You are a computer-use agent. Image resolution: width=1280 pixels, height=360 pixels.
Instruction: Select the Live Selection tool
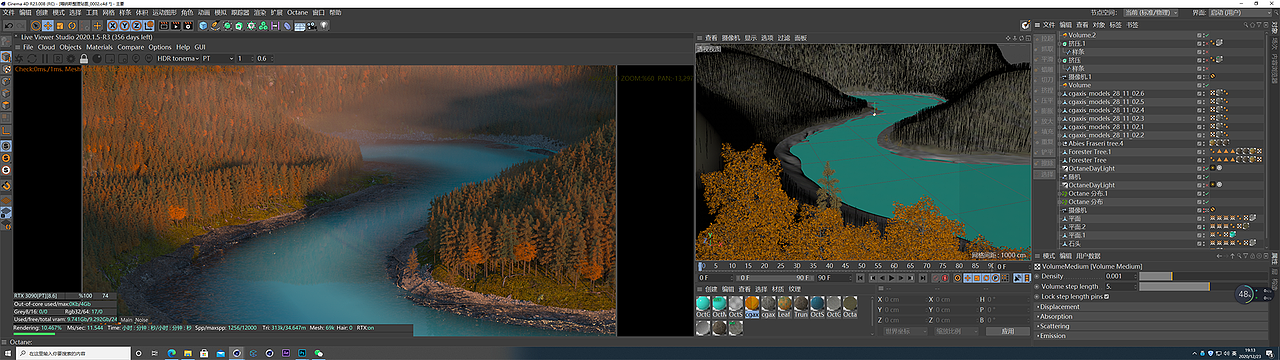[36, 26]
